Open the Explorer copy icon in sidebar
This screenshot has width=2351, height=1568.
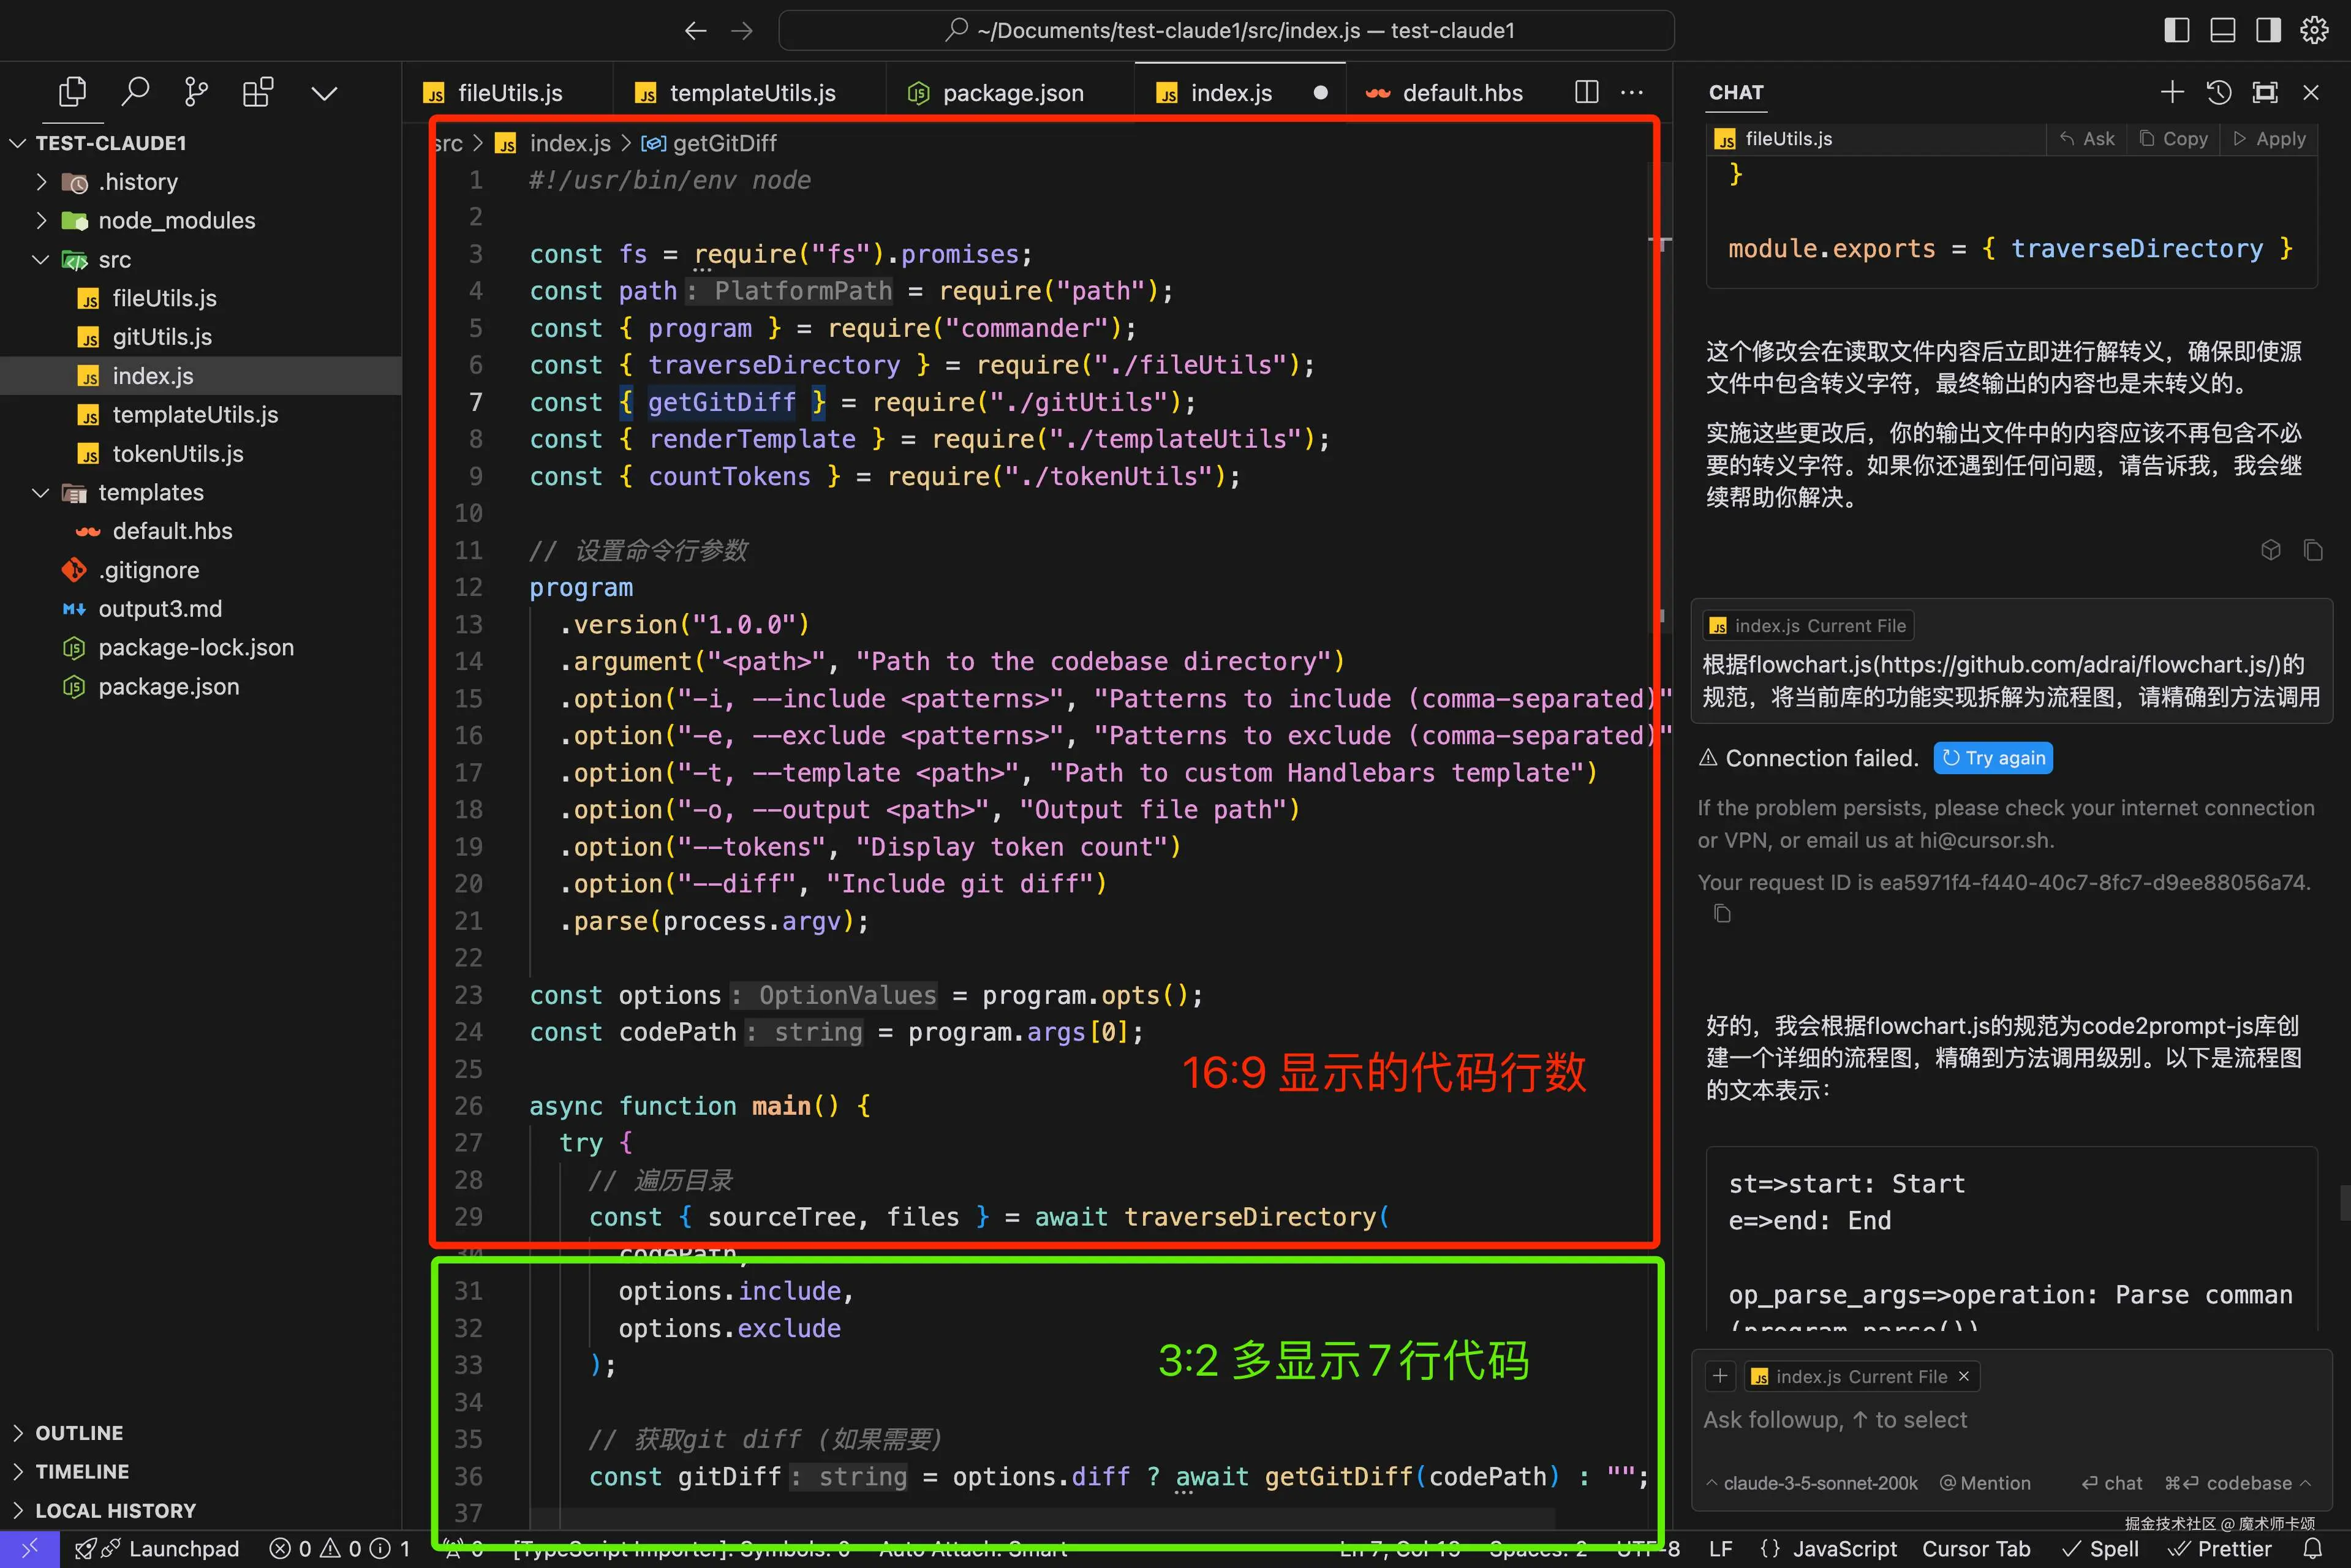point(72,91)
